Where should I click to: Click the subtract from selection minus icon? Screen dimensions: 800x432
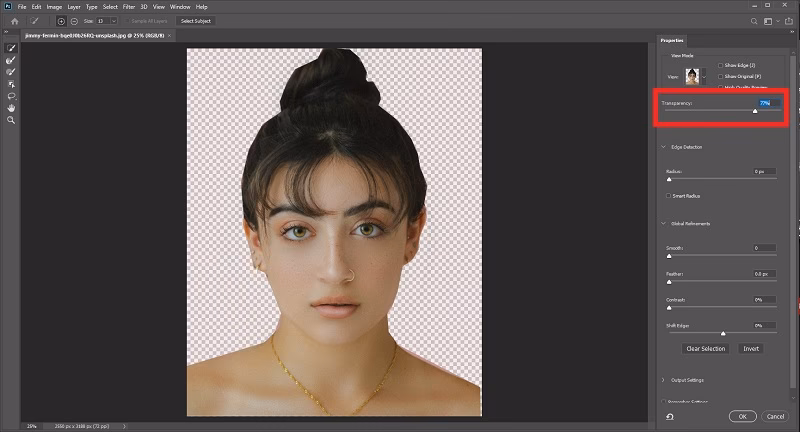(x=75, y=20)
